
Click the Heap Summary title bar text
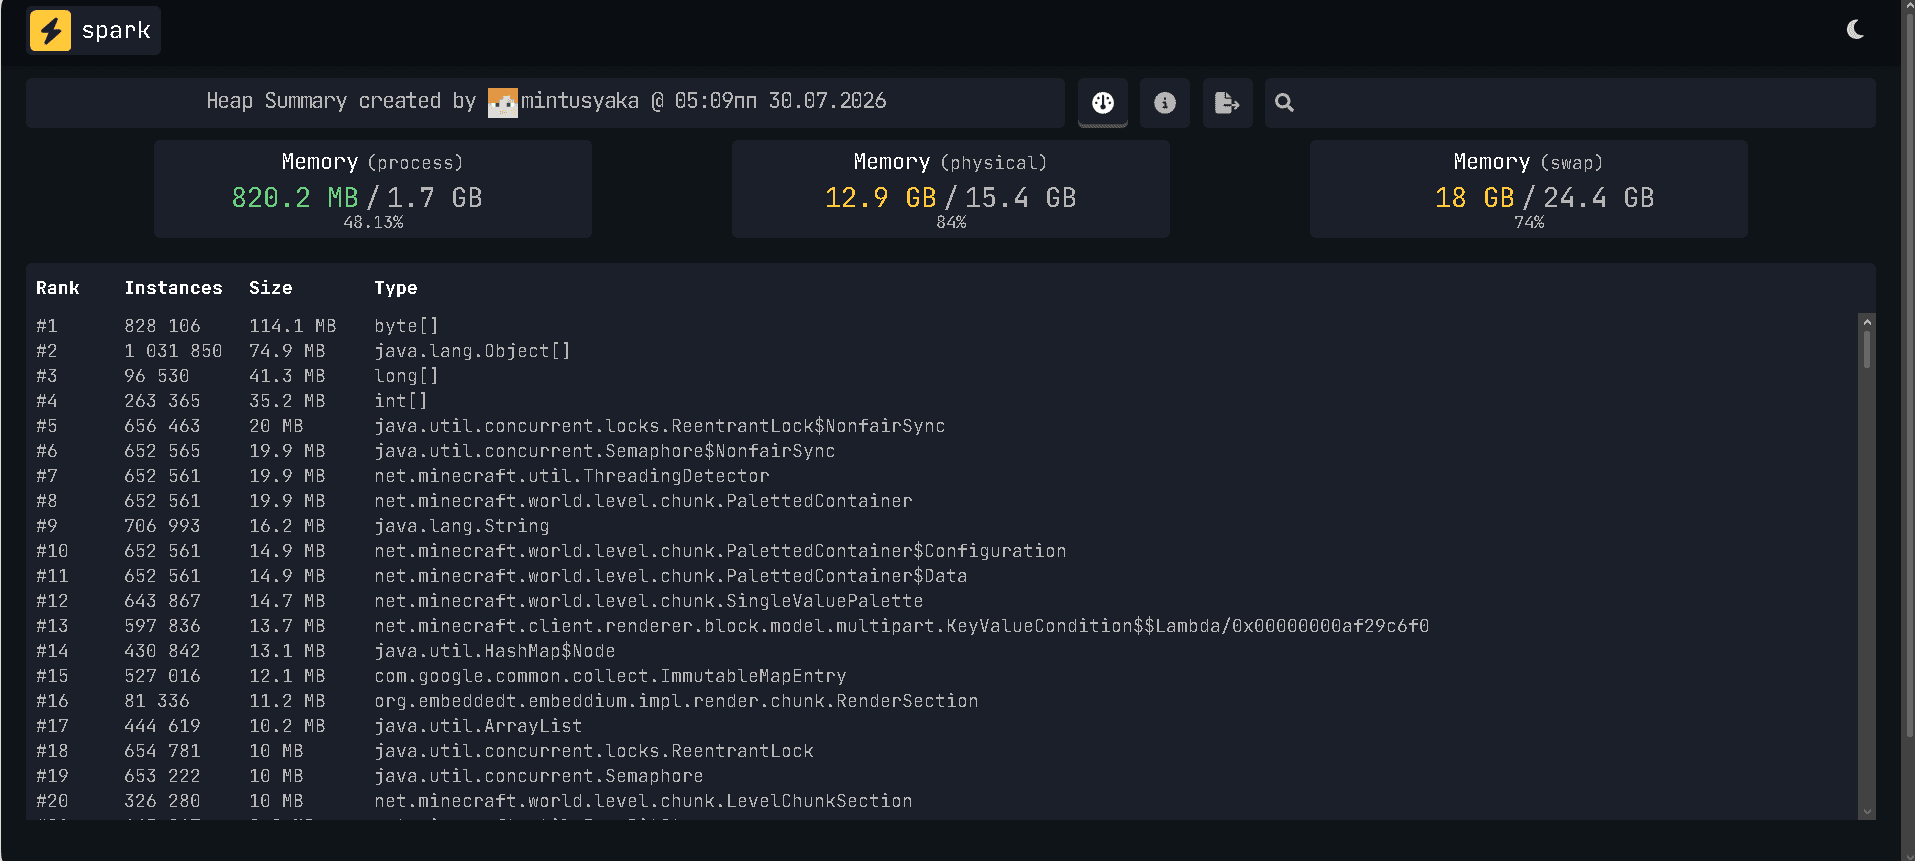click(546, 101)
